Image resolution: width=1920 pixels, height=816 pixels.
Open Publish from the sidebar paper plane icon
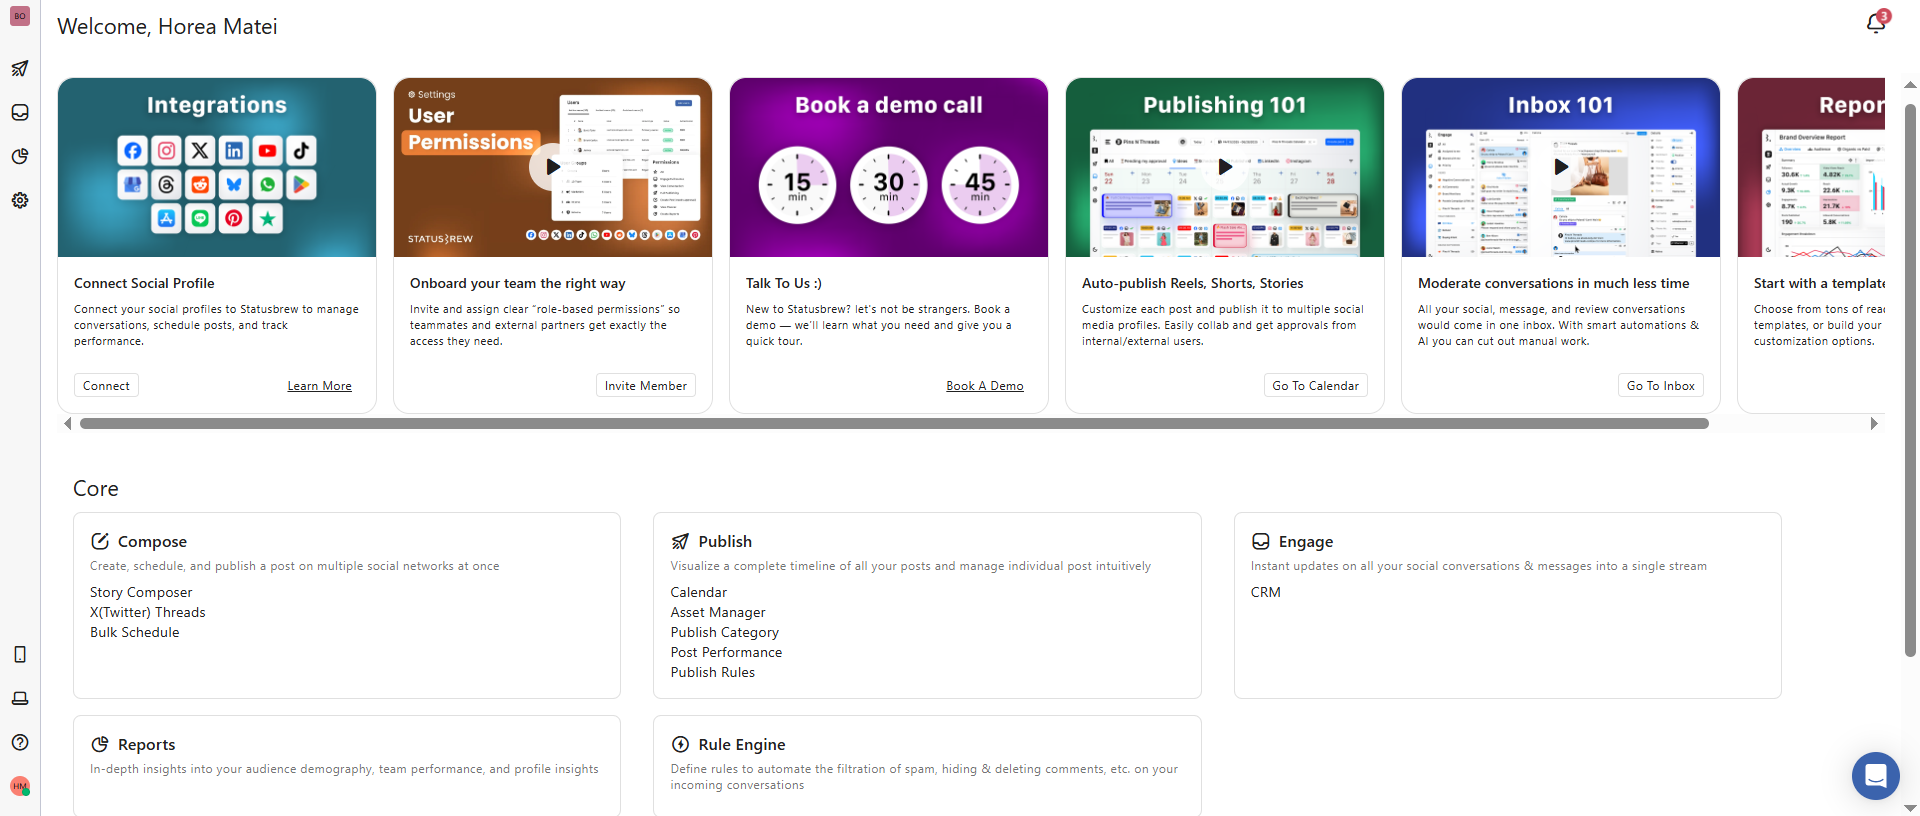pos(20,68)
